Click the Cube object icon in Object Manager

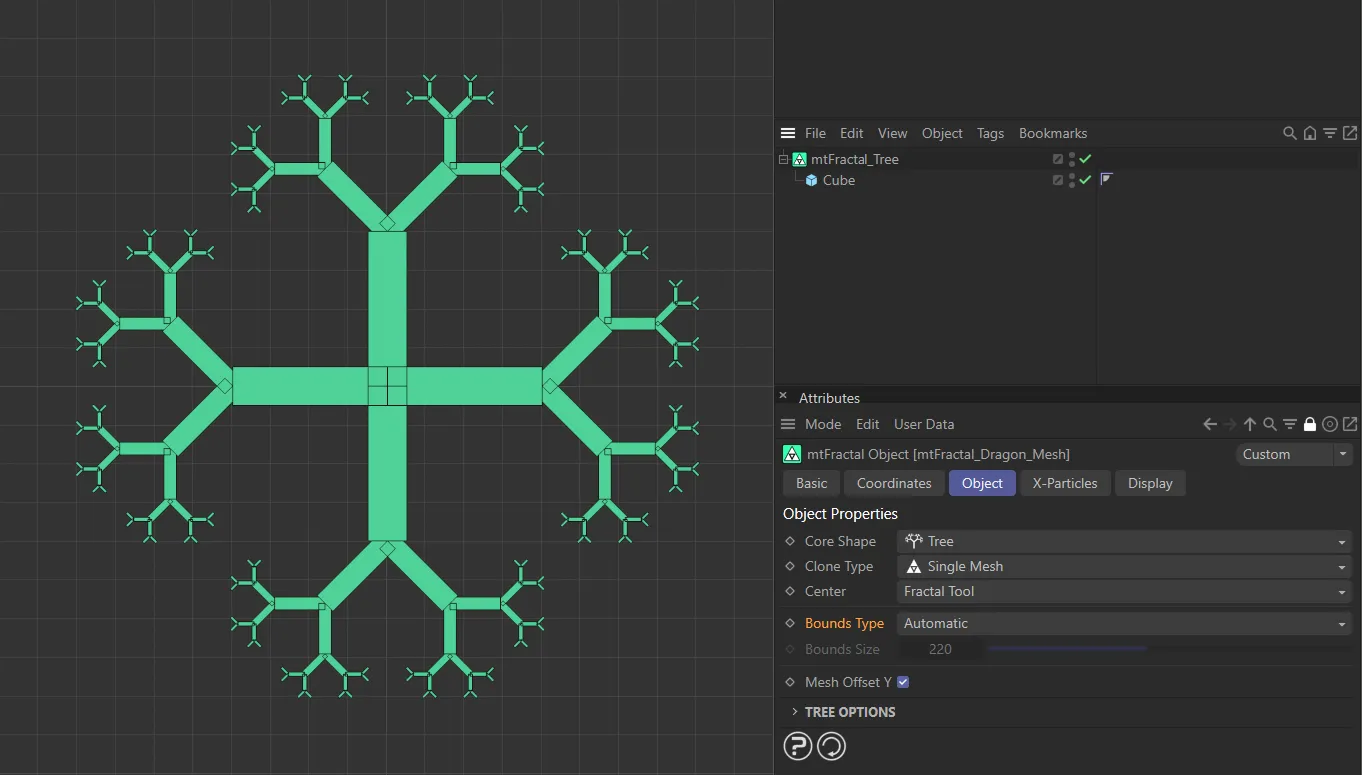tap(811, 180)
